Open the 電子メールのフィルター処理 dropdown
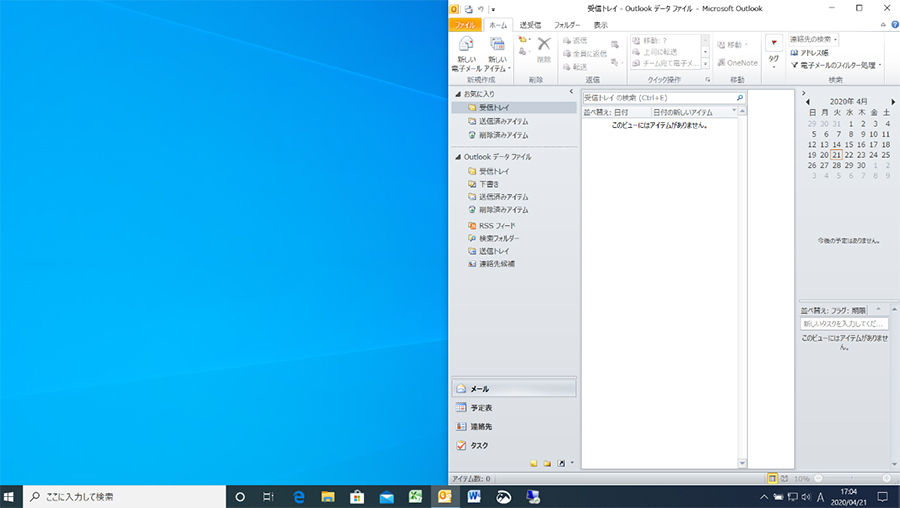The height and width of the screenshot is (508, 900). [x=836, y=65]
